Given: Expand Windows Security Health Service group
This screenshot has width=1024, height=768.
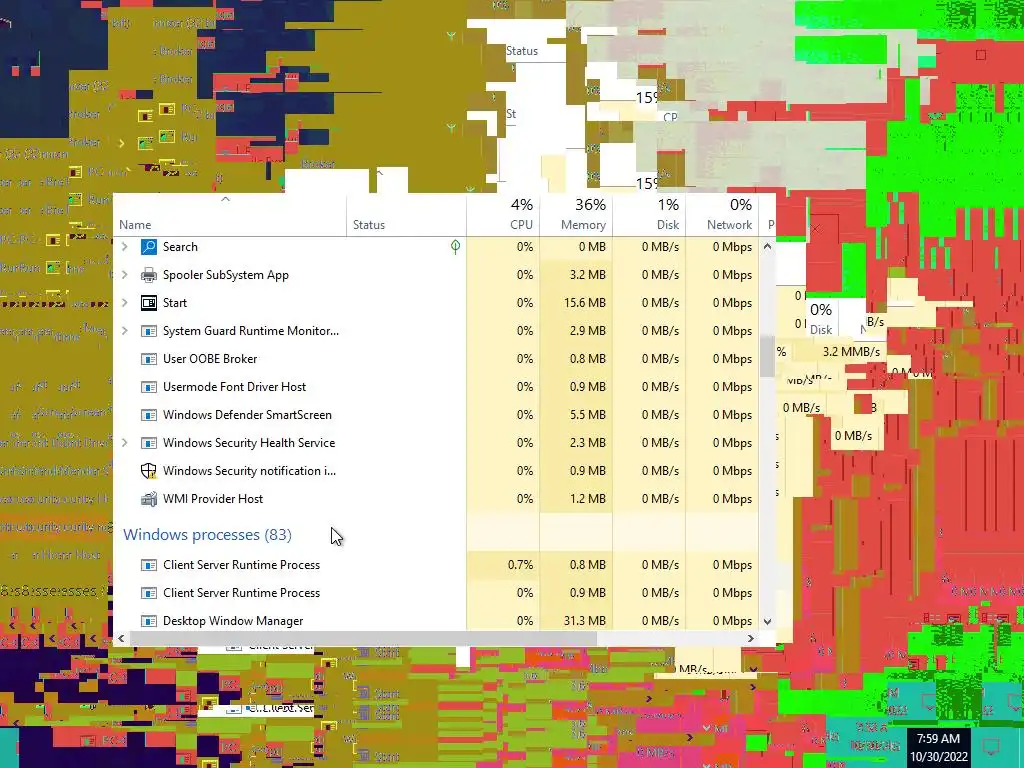Looking at the screenshot, I should coord(125,443).
